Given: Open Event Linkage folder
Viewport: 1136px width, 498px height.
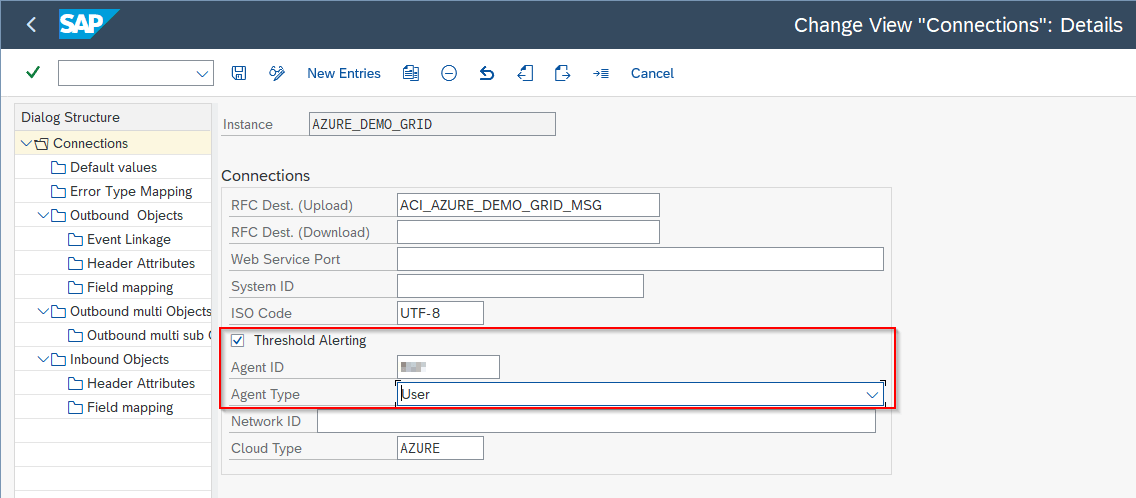Looking at the screenshot, I should pos(129,239).
